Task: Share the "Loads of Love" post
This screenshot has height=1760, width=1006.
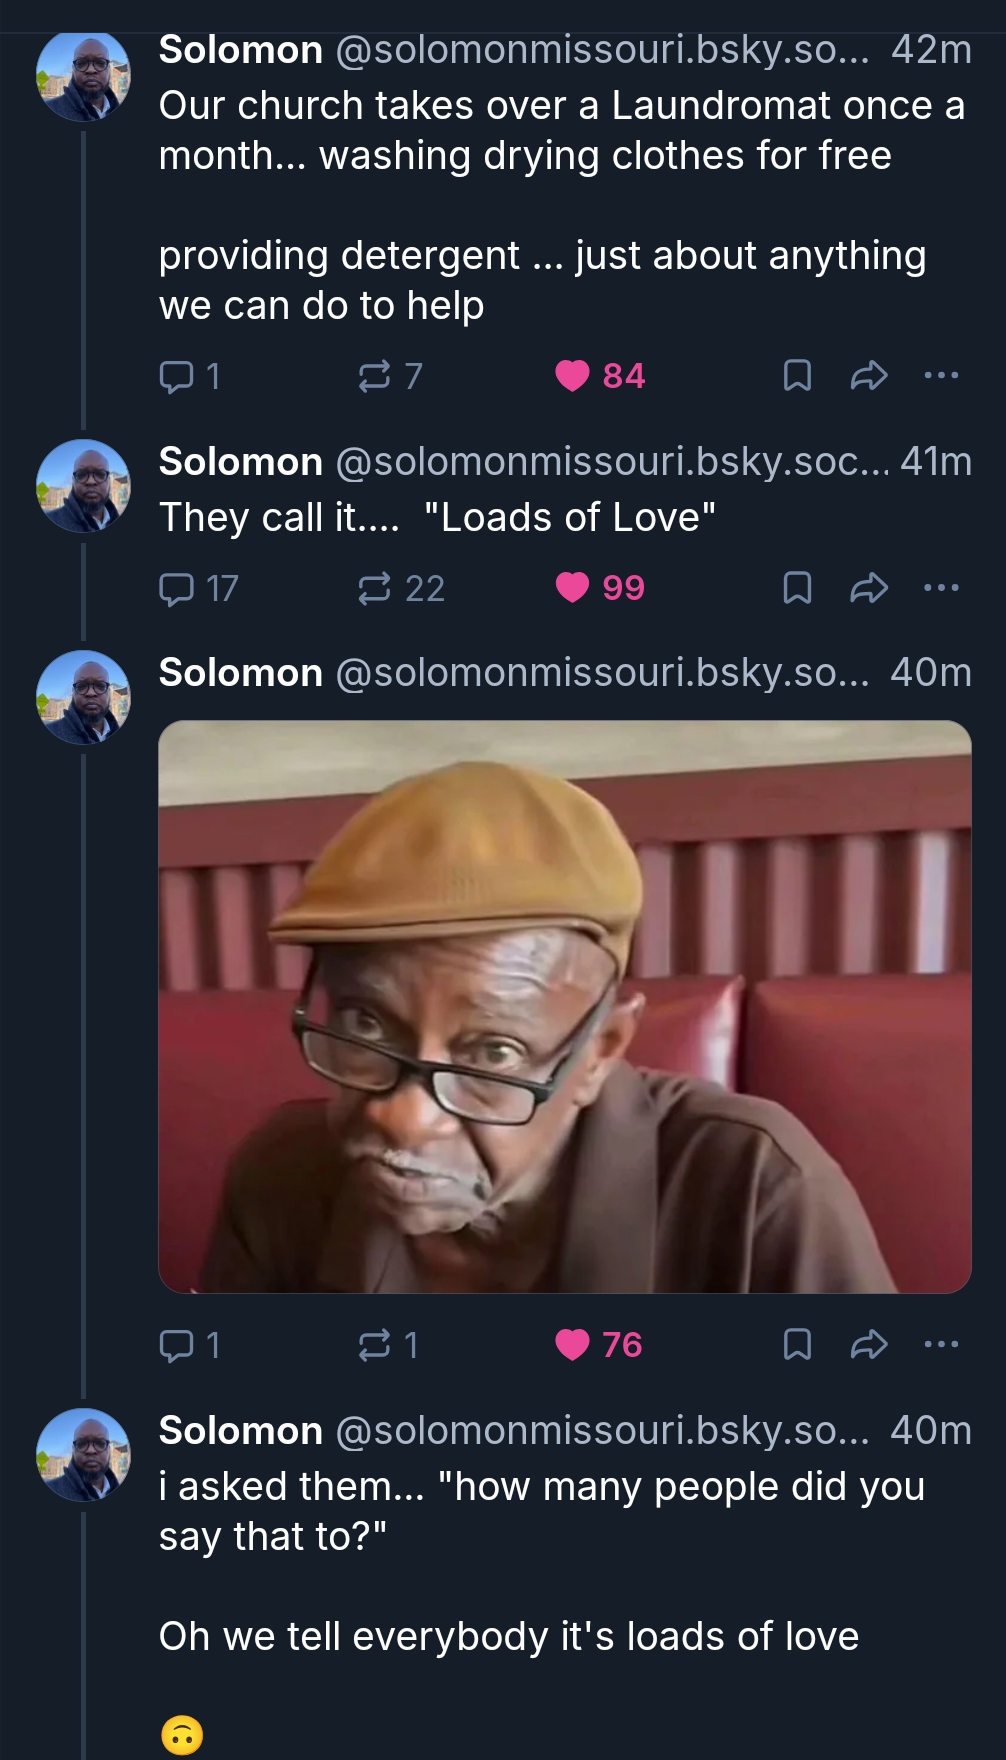Action: point(868,588)
